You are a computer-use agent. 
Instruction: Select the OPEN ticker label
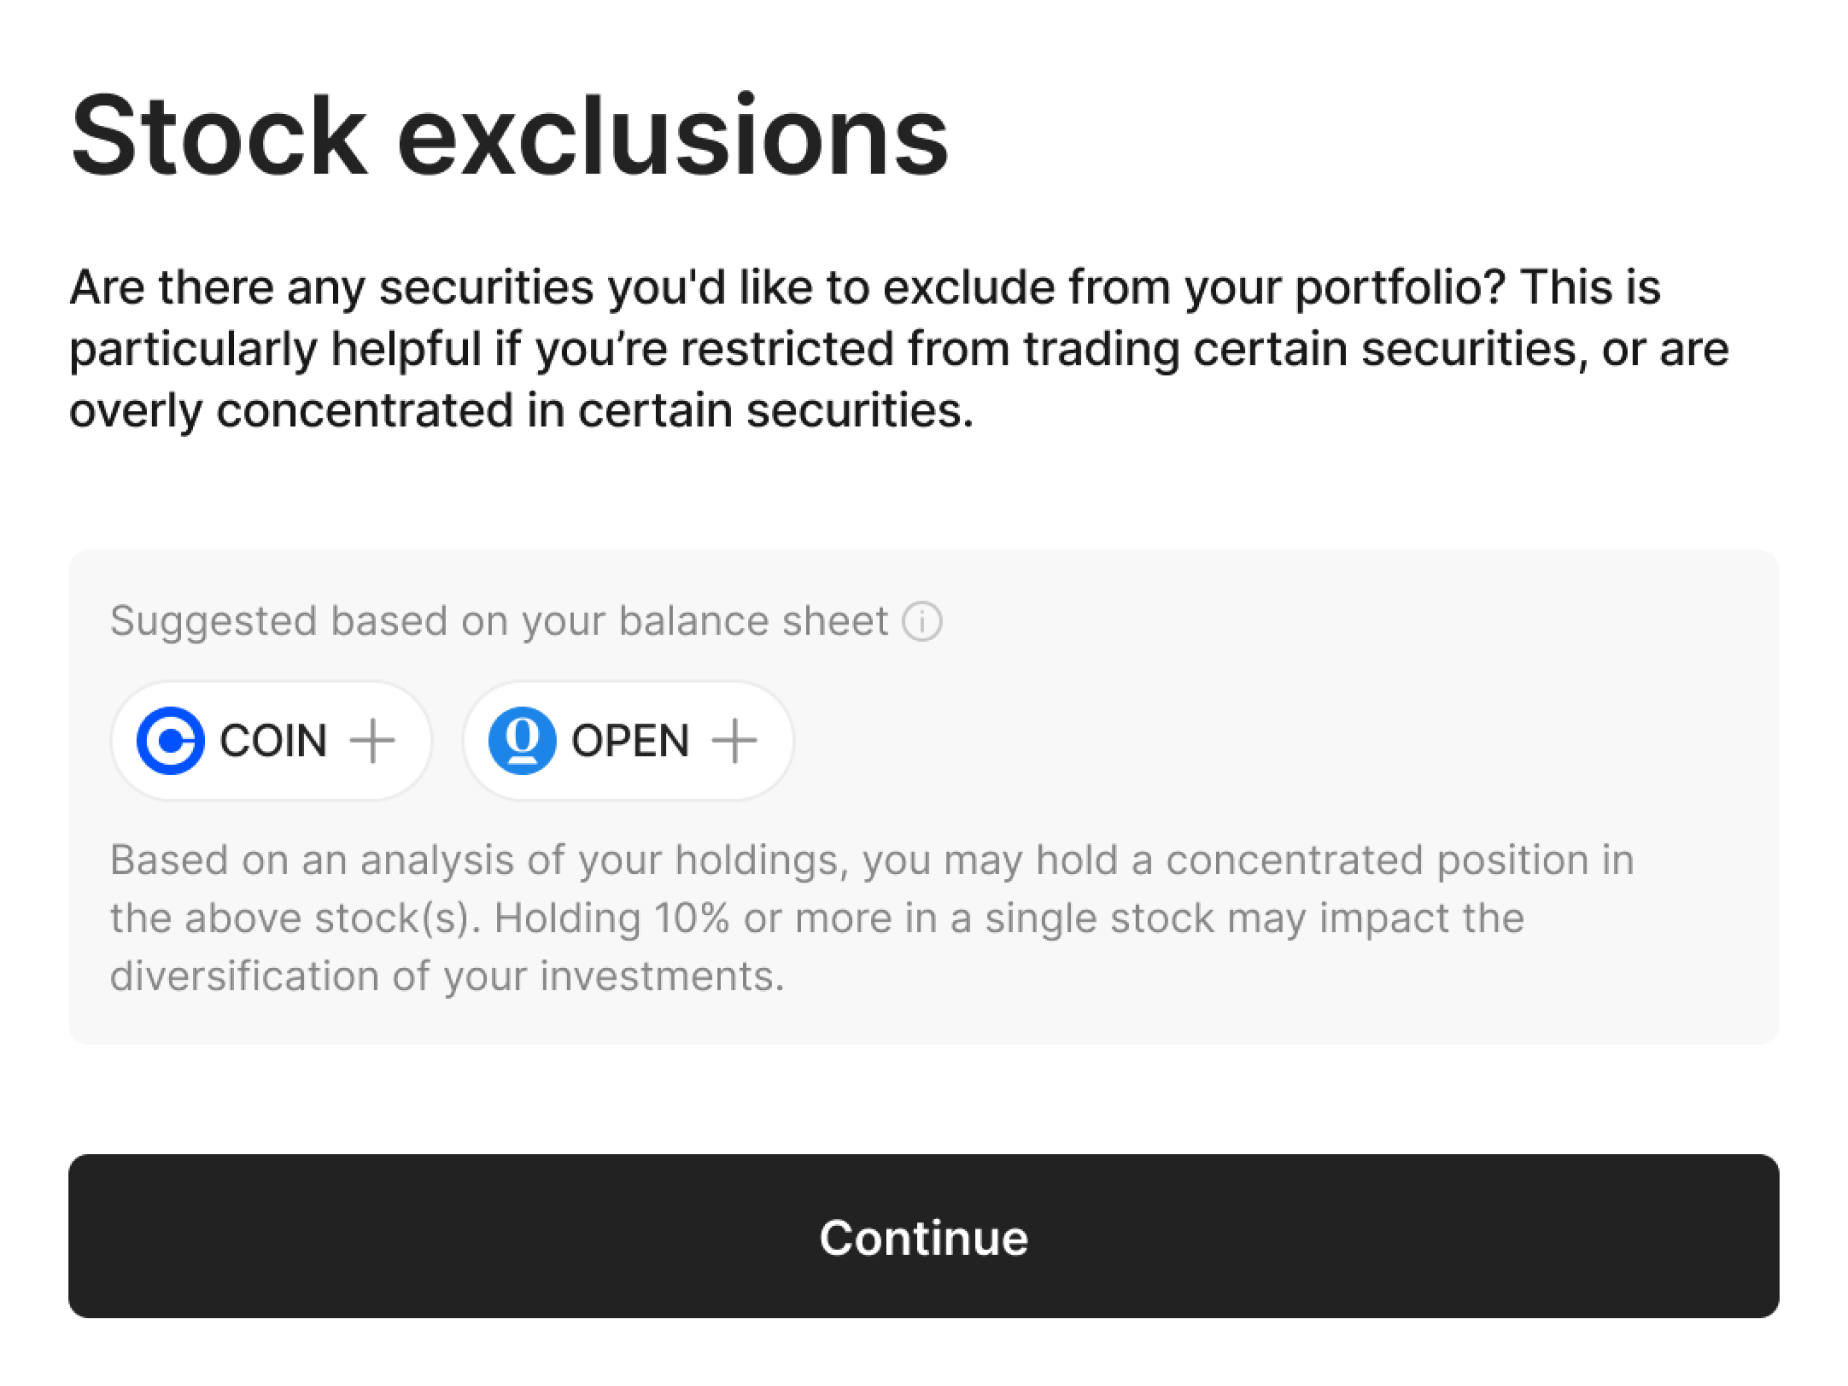tap(630, 741)
